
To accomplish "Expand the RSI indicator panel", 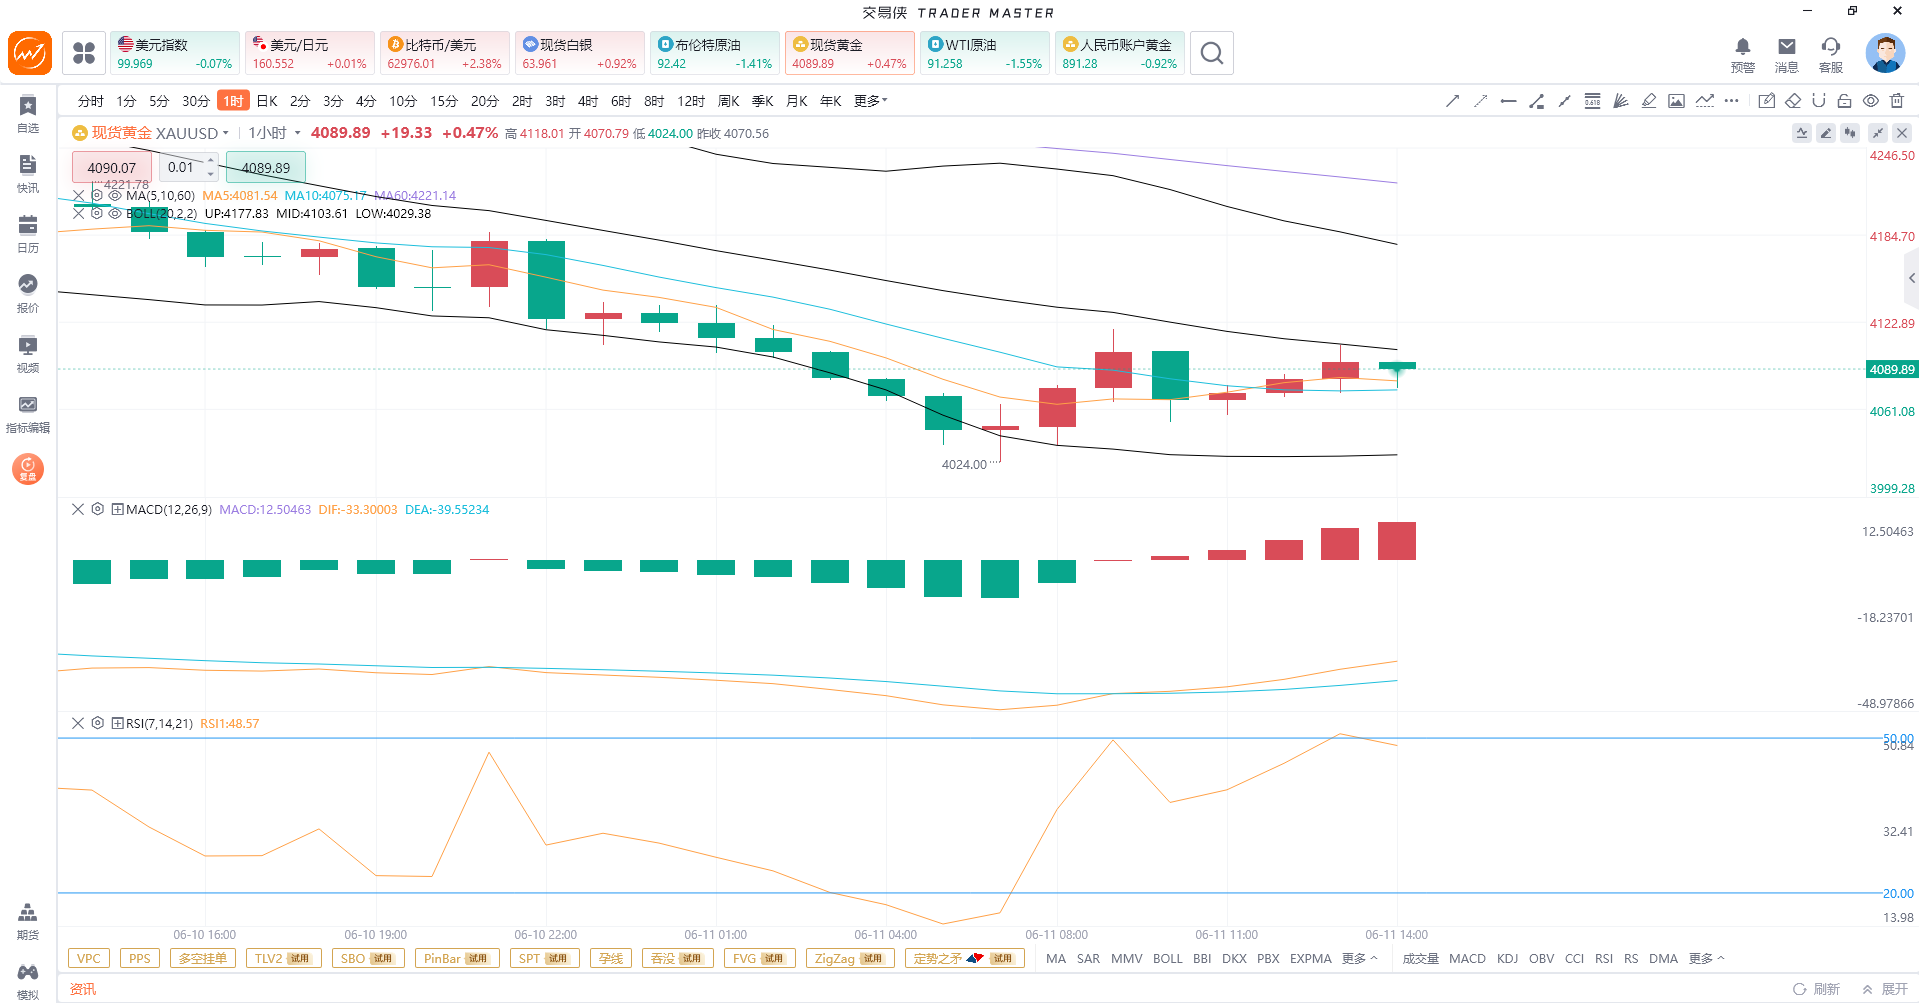I will coord(117,723).
